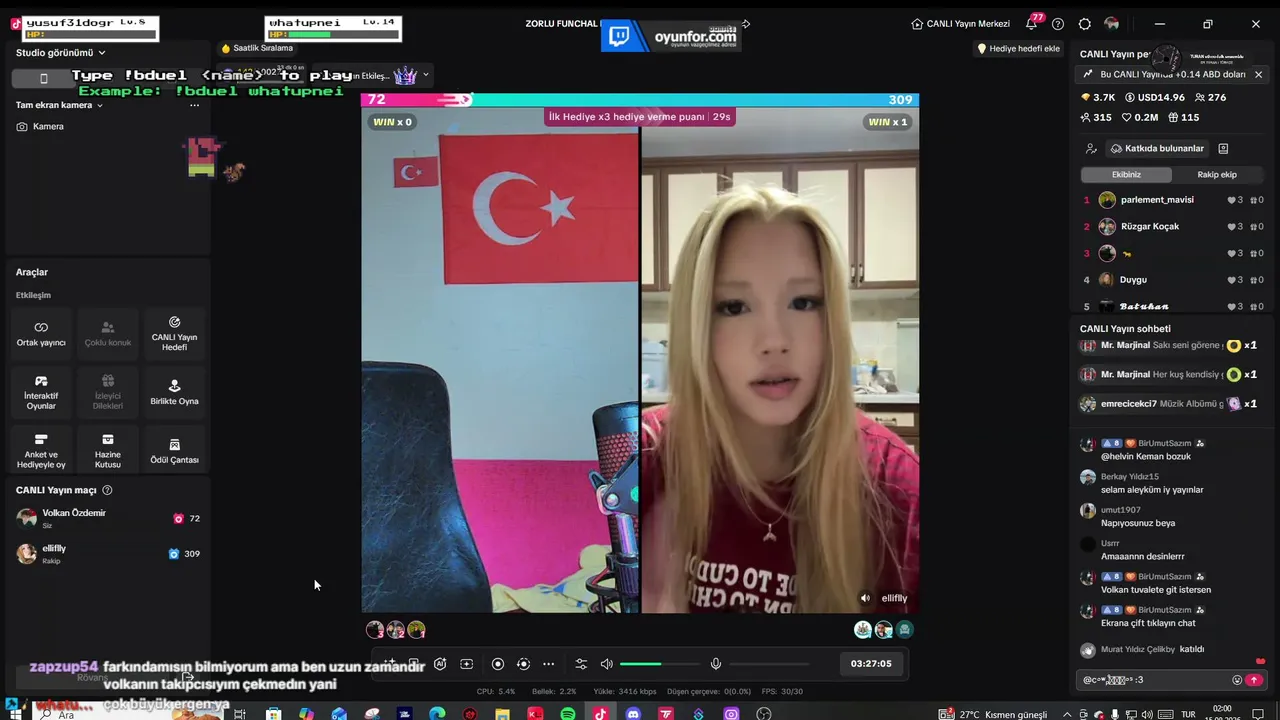
Task: Open chat user umut1907
Action: tap(1120, 510)
